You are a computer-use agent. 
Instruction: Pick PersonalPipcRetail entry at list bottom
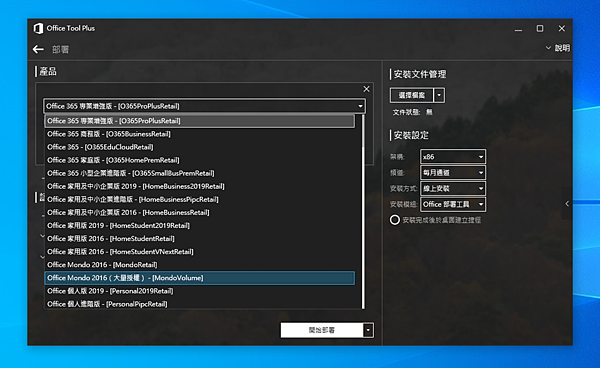[199, 304]
